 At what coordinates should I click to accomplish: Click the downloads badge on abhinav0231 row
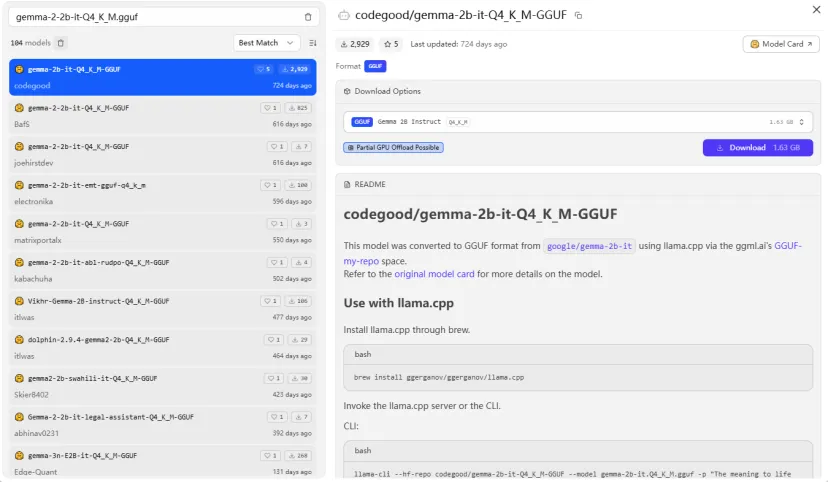[x=302, y=417]
